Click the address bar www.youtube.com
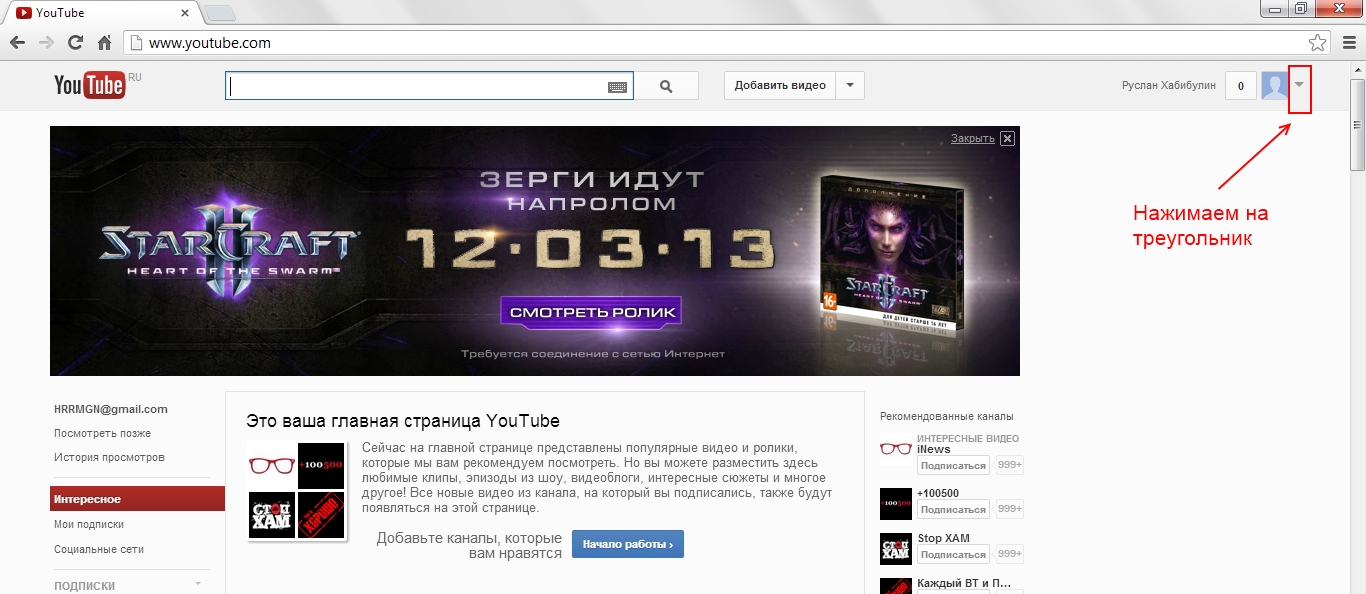Screen dimensions: 1366x594 (x=209, y=43)
